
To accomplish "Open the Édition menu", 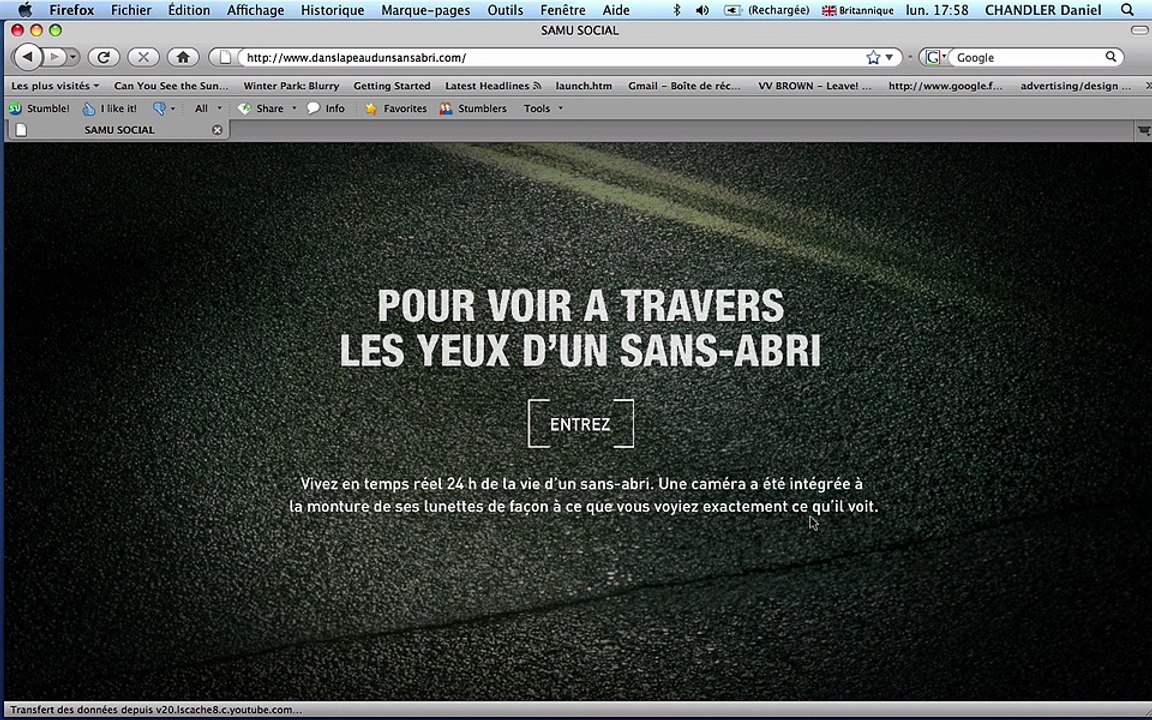I will point(189,10).
